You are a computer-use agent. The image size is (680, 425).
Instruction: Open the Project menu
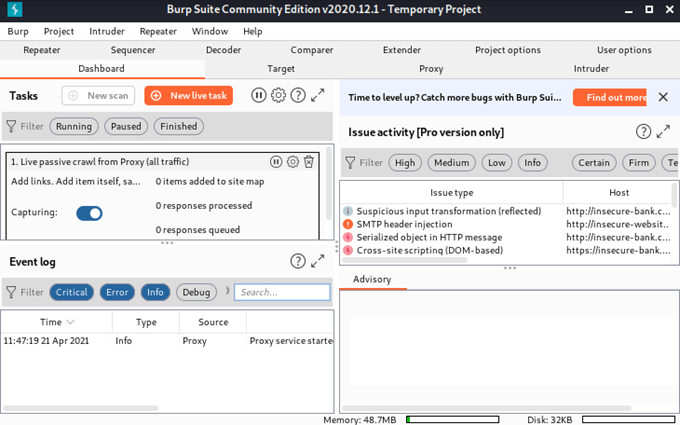pyautogui.click(x=59, y=31)
